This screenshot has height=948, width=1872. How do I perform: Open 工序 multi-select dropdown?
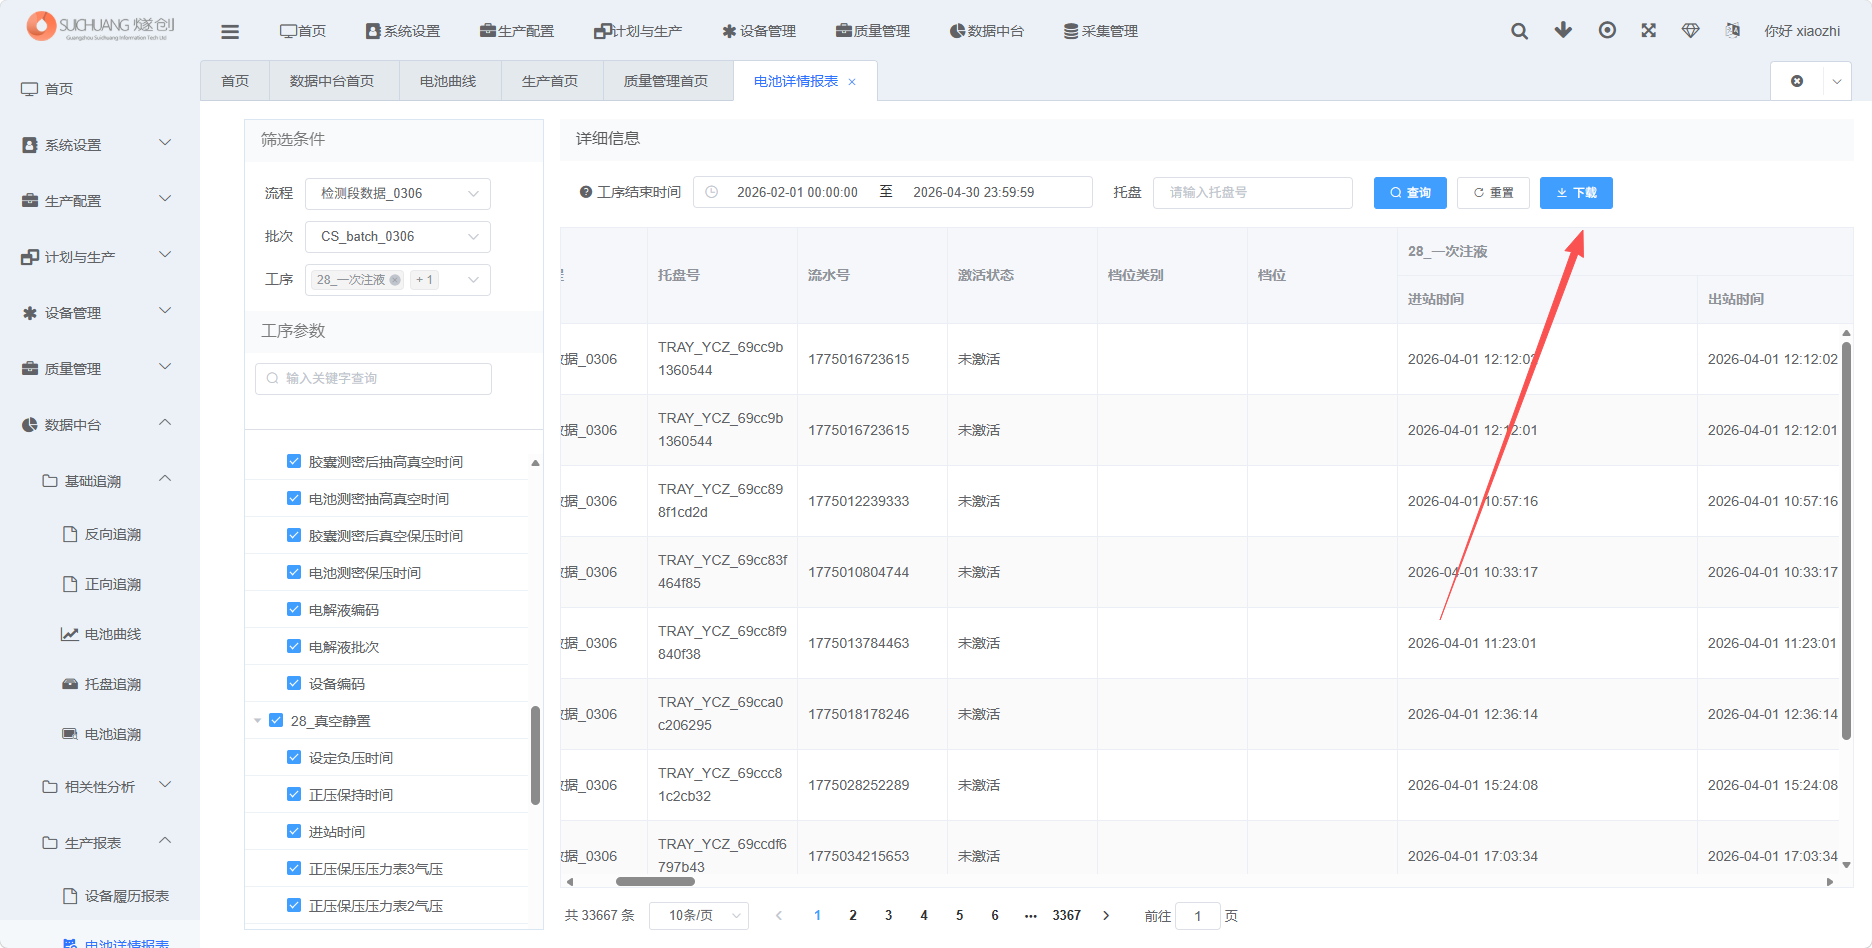398,279
